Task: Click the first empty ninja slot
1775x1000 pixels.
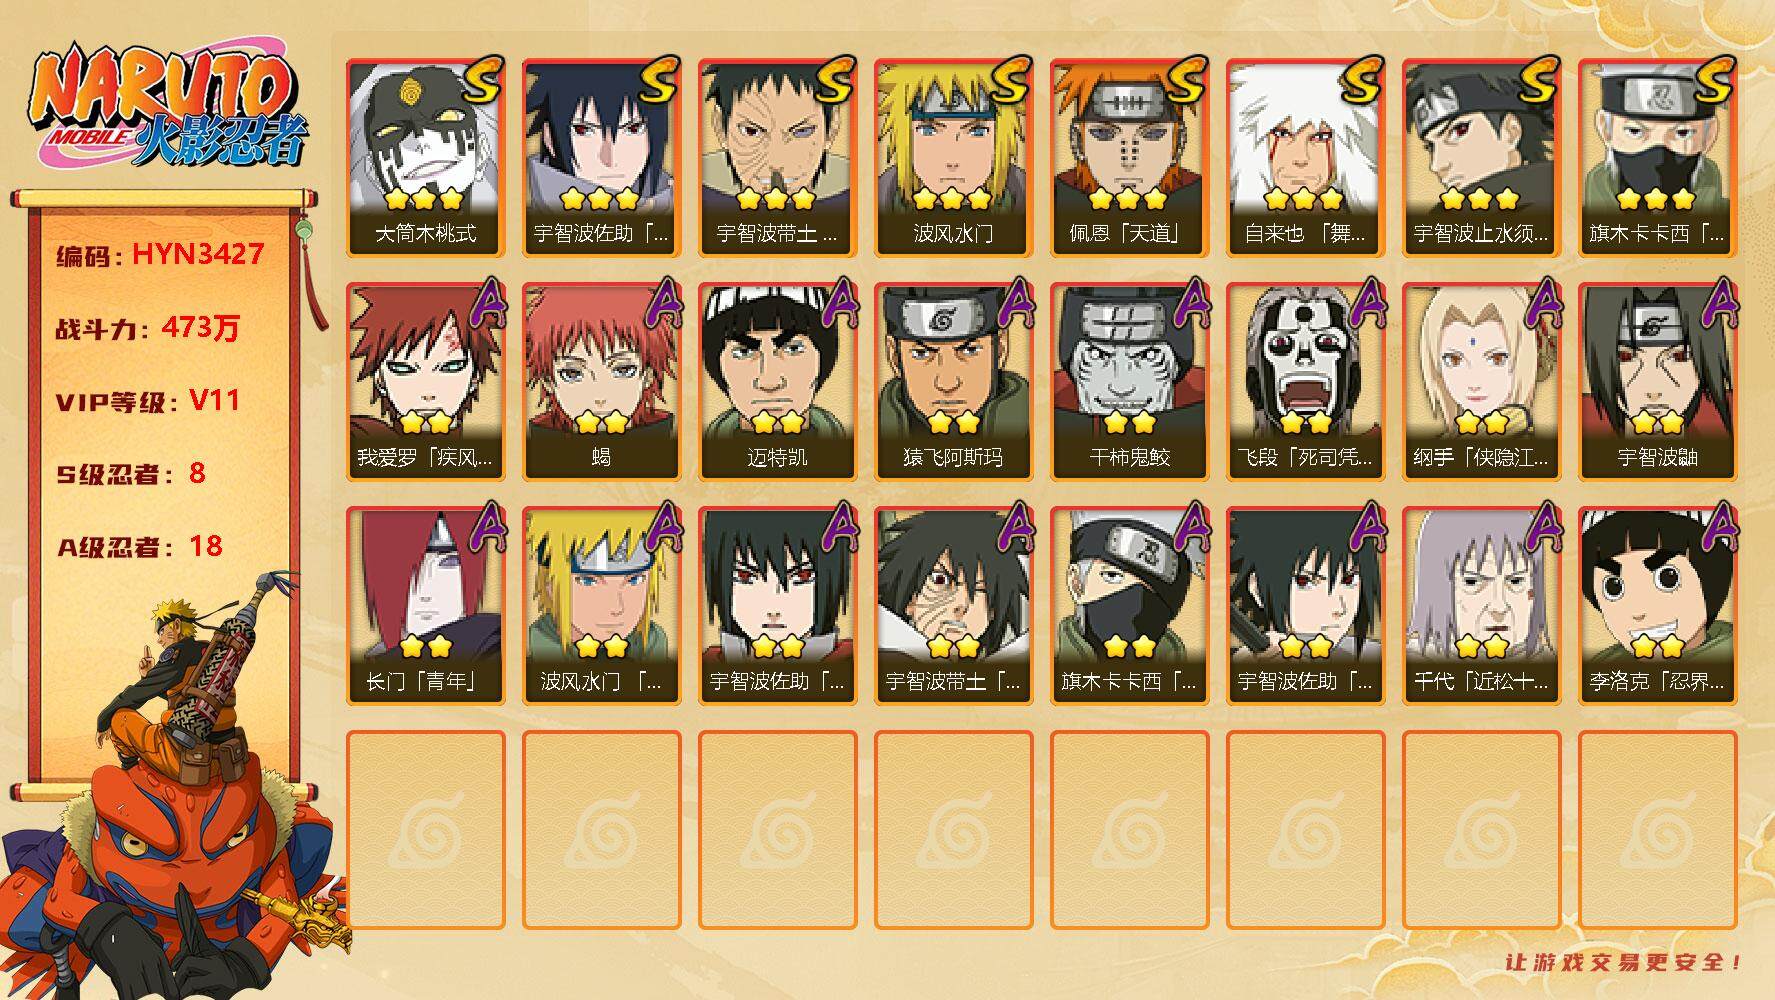Action: pyautogui.click(x=425, y=830)
